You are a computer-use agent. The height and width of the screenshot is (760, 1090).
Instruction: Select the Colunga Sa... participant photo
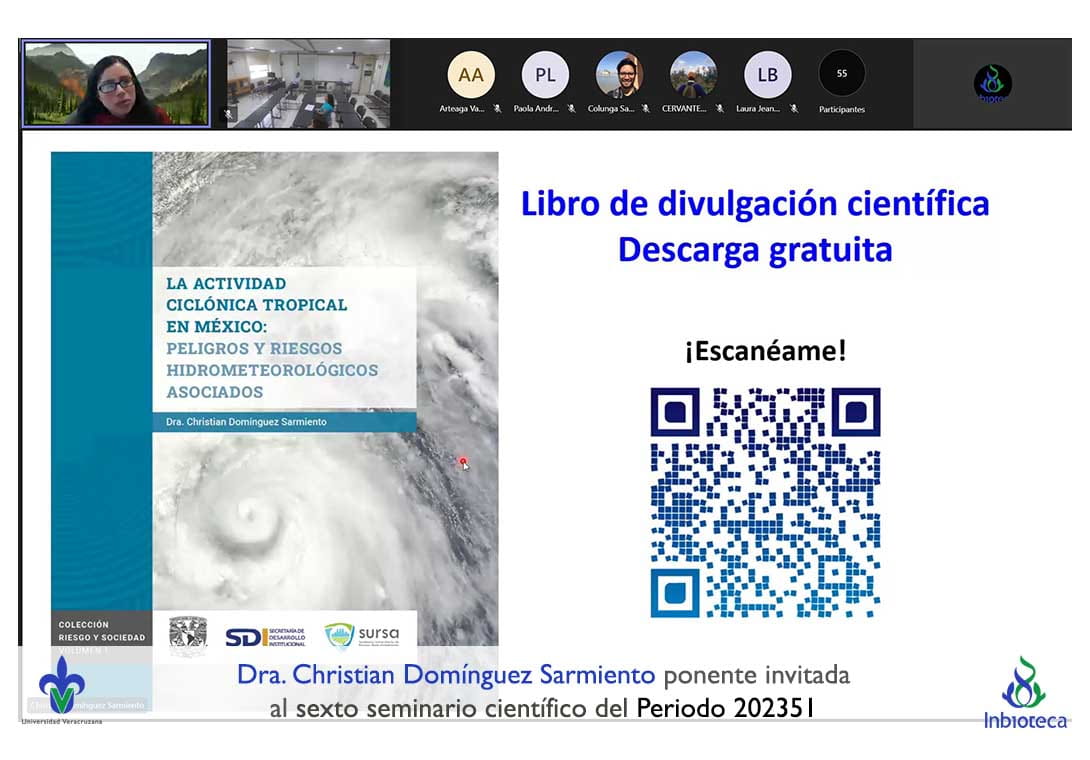619,75
